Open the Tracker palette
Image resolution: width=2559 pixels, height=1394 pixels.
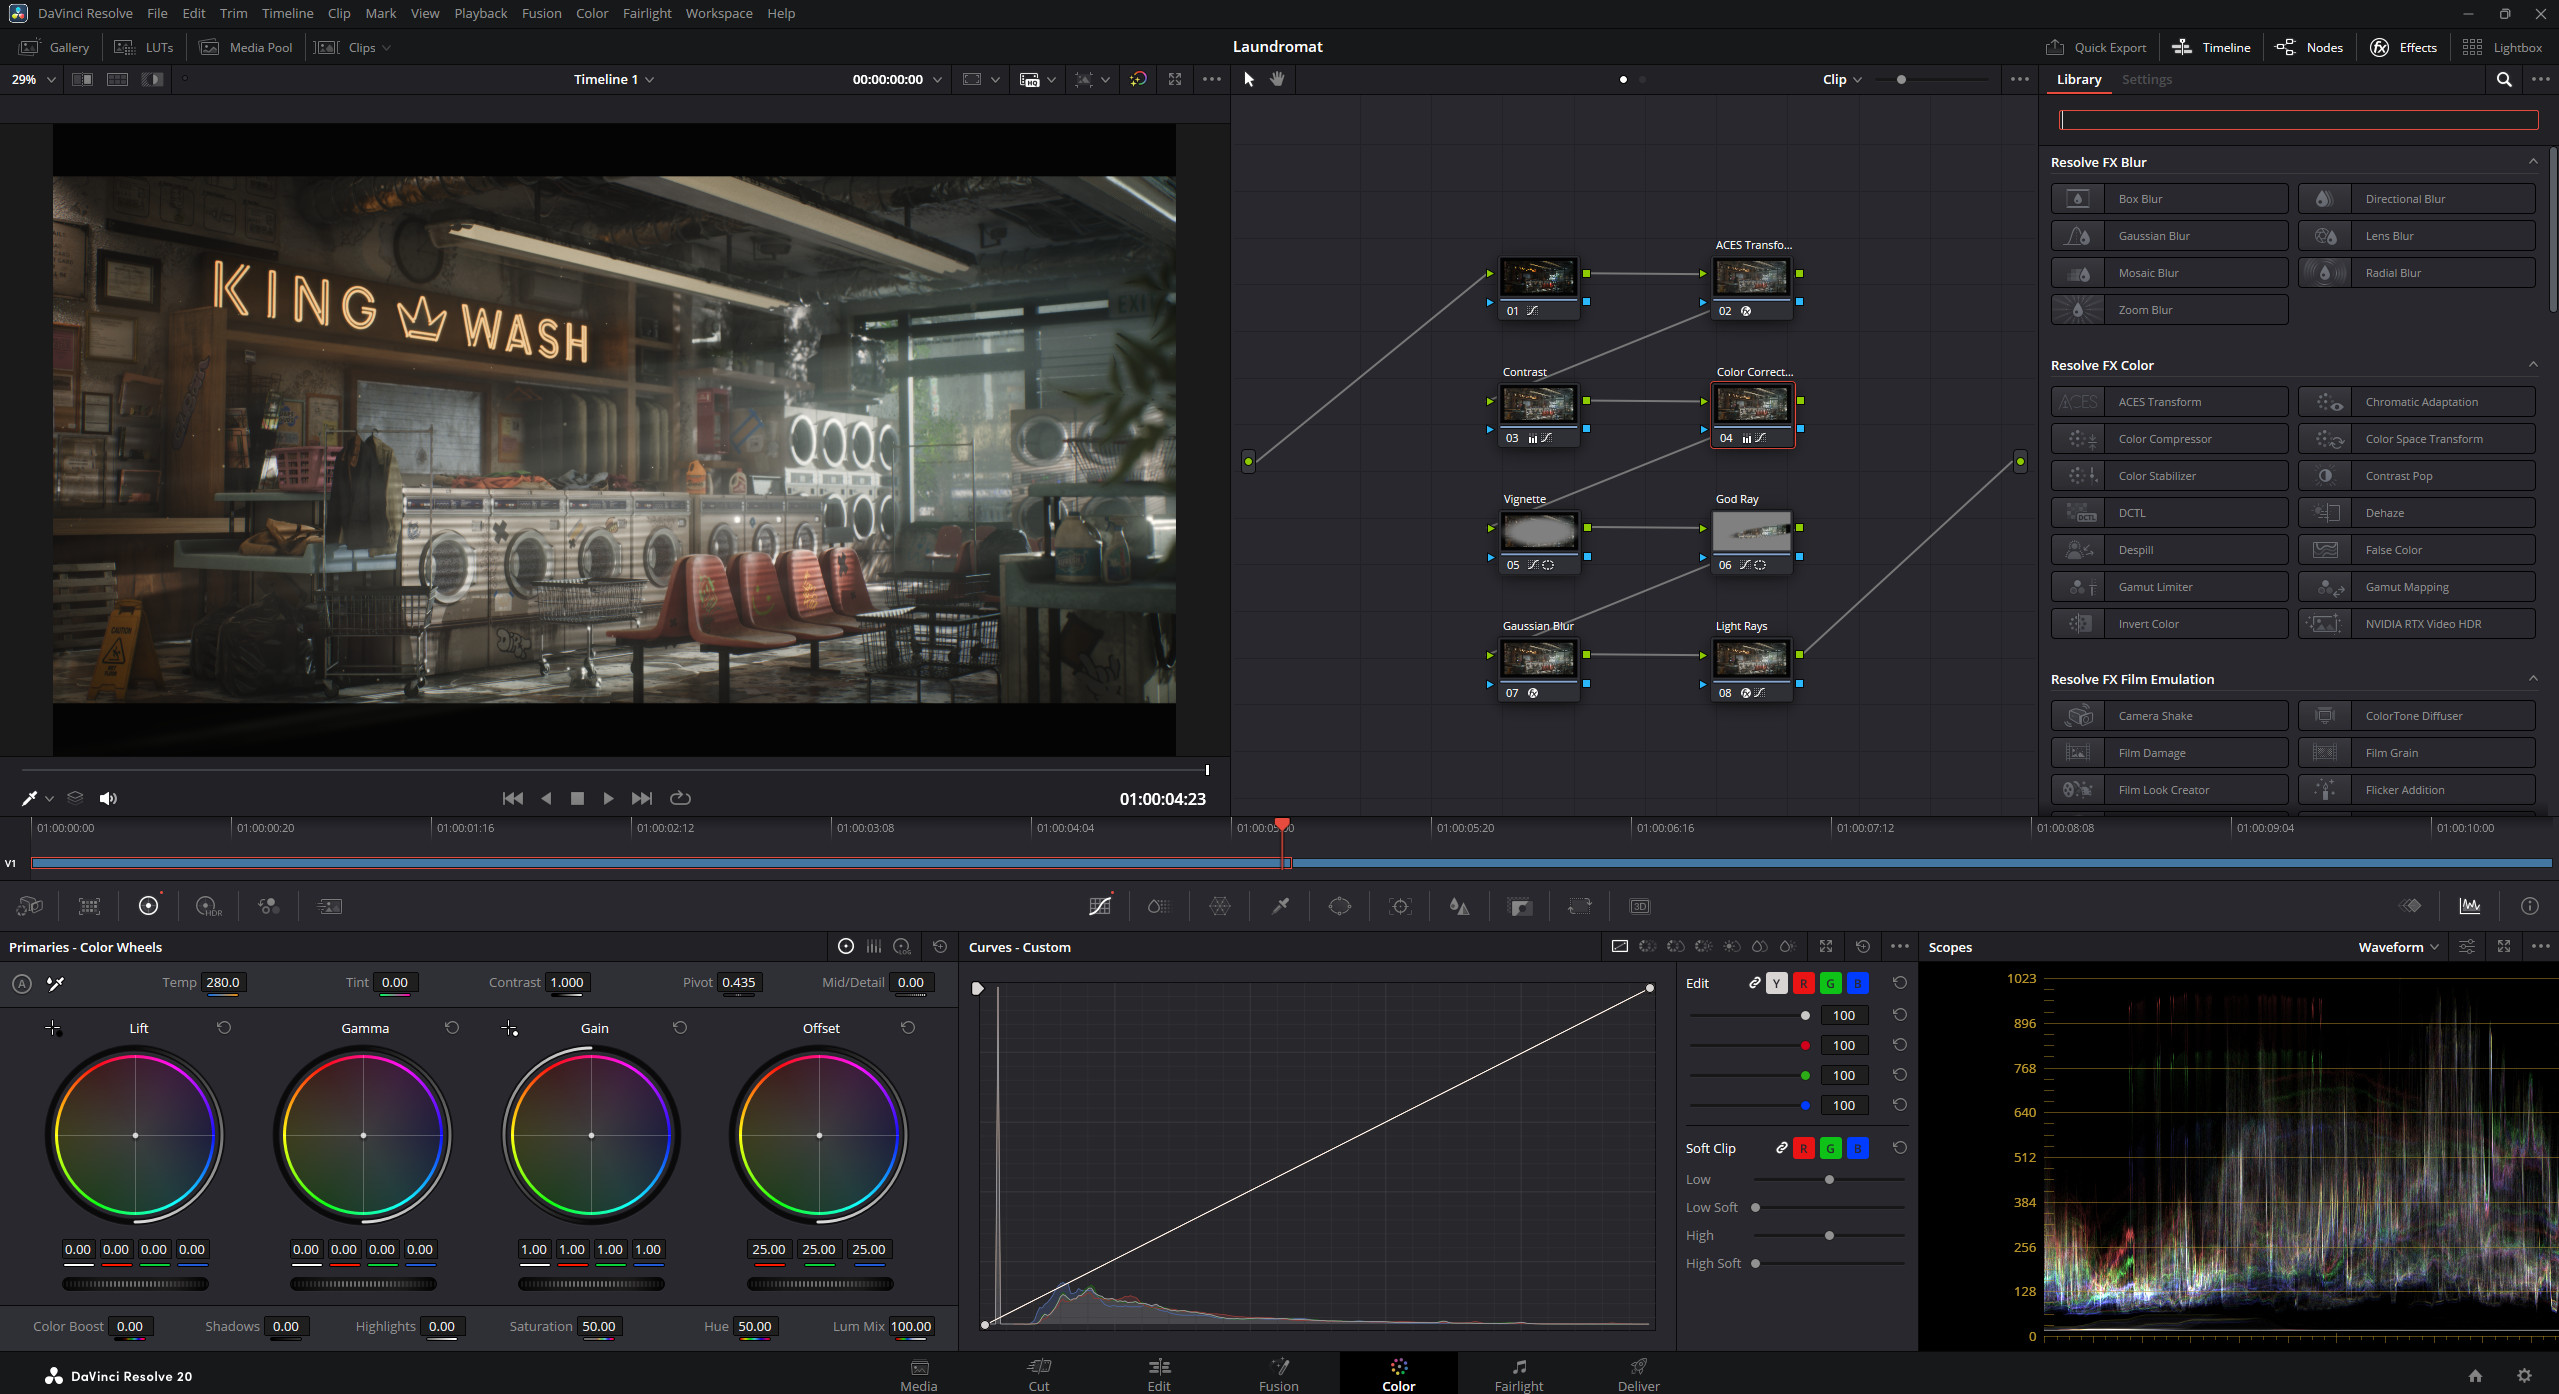click(1400, 906)
